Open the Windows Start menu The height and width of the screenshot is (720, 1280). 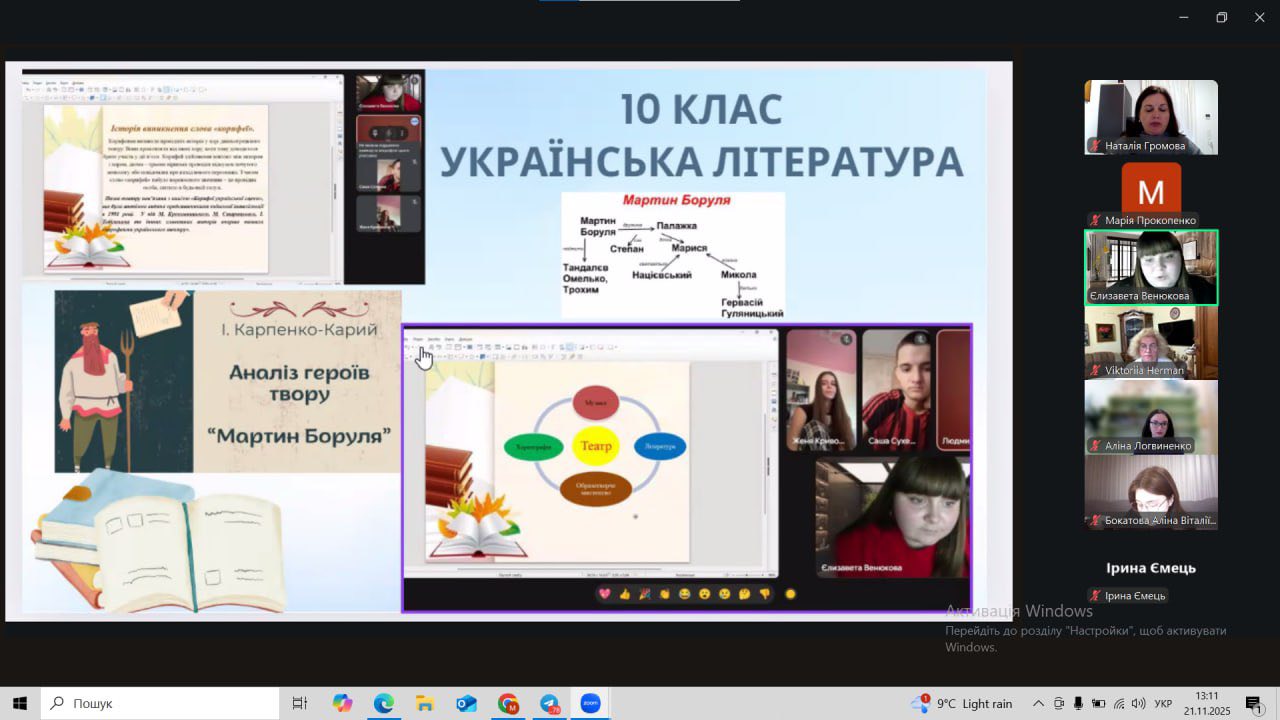20,704
